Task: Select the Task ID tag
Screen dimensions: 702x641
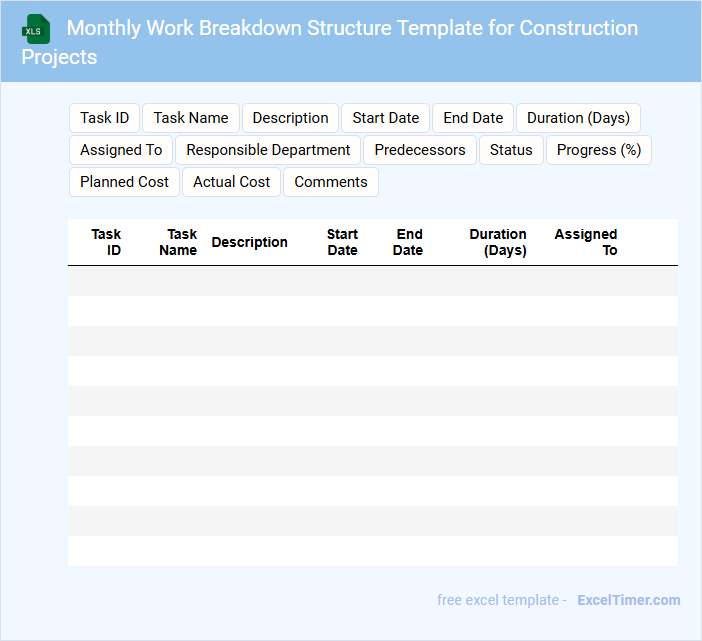Action: [104, 118]
